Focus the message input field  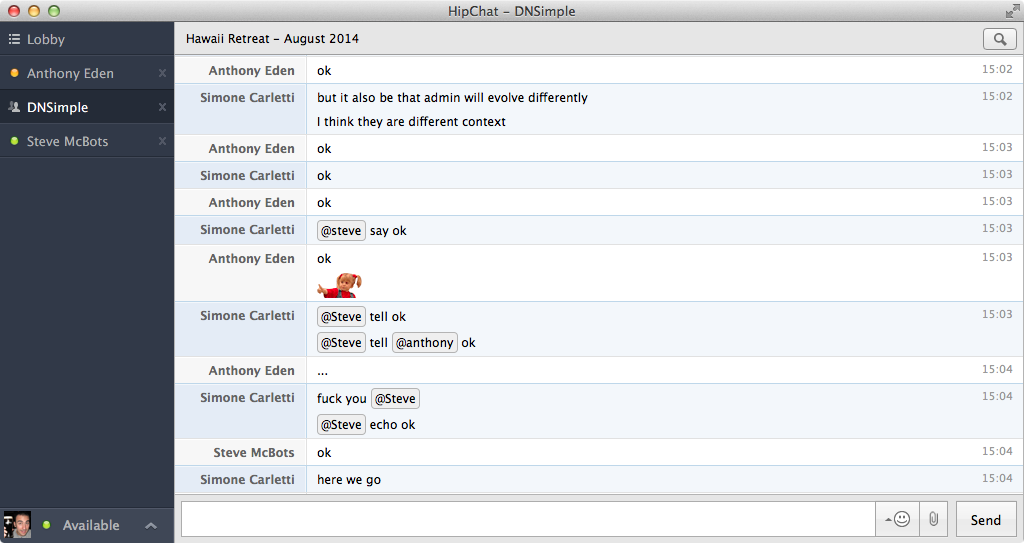tap(528, 519)
